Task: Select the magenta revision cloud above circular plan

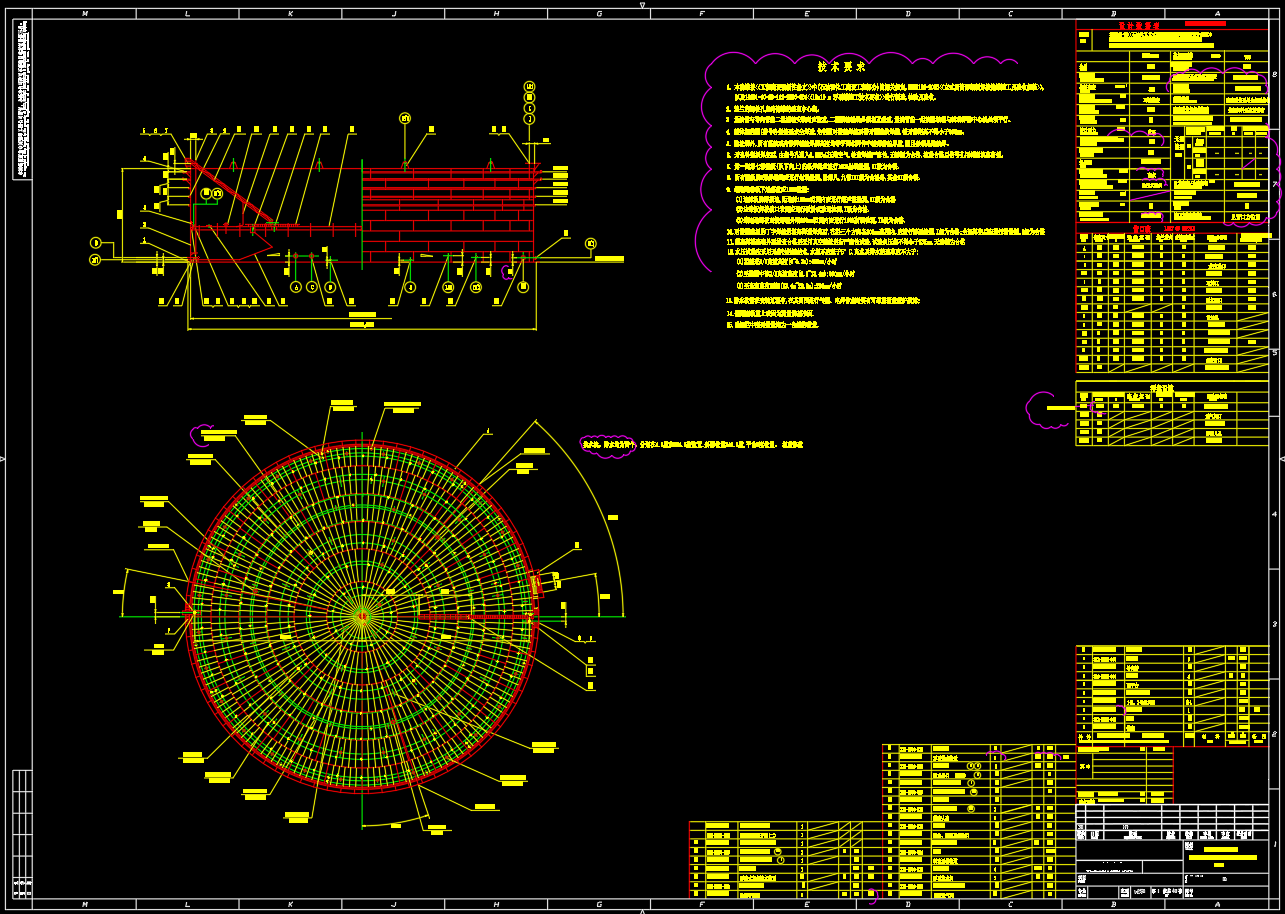Action: click(x=204, y=435)
